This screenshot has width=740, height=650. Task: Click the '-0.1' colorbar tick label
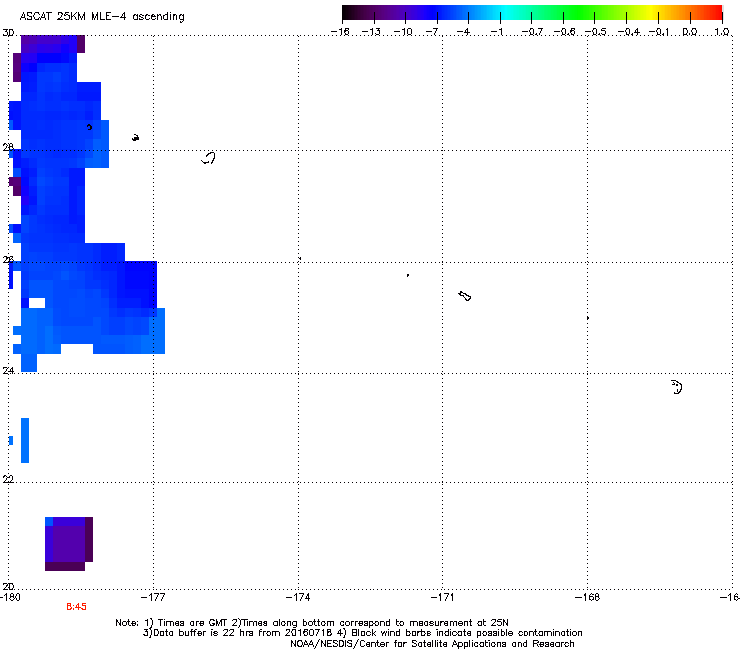[x=659, y=32]
